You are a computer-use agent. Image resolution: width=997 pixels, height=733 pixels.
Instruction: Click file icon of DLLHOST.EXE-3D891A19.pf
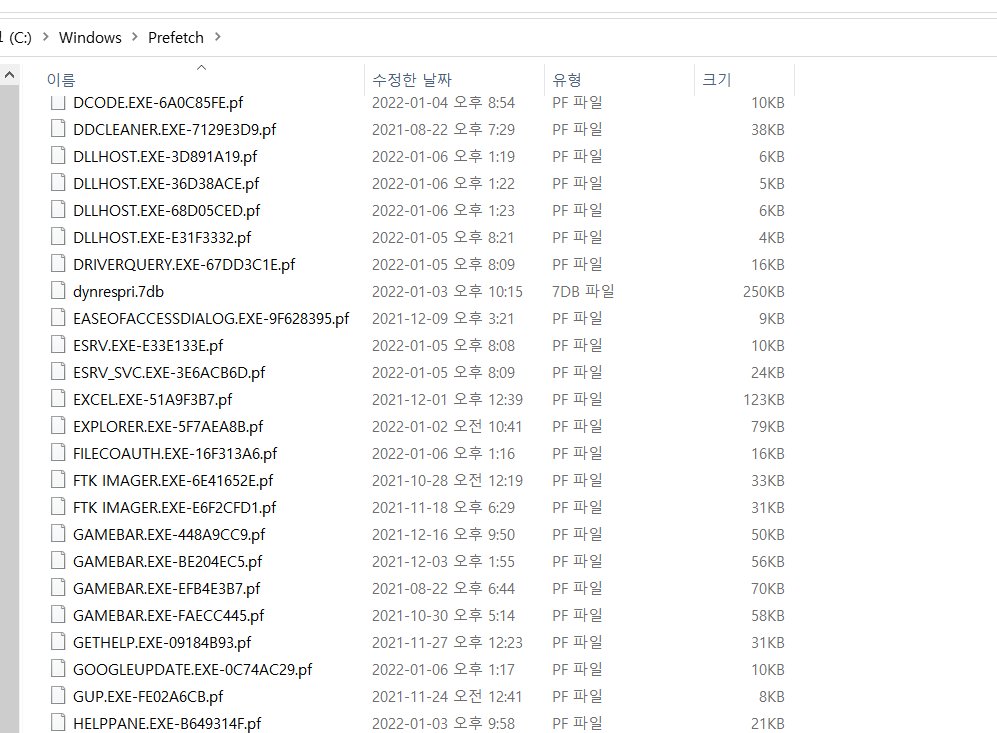pyautogui.click(x=58, y=155)
